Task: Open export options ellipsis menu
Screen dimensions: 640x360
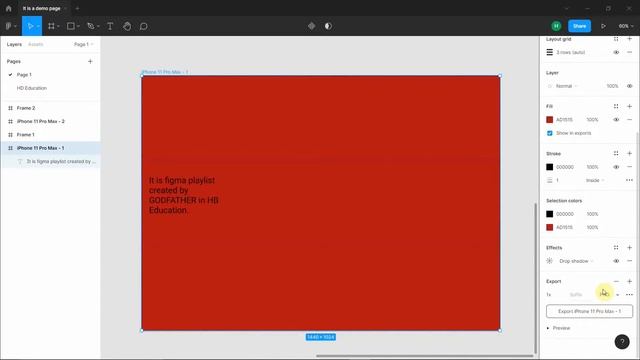Action: tap(629, 294)
